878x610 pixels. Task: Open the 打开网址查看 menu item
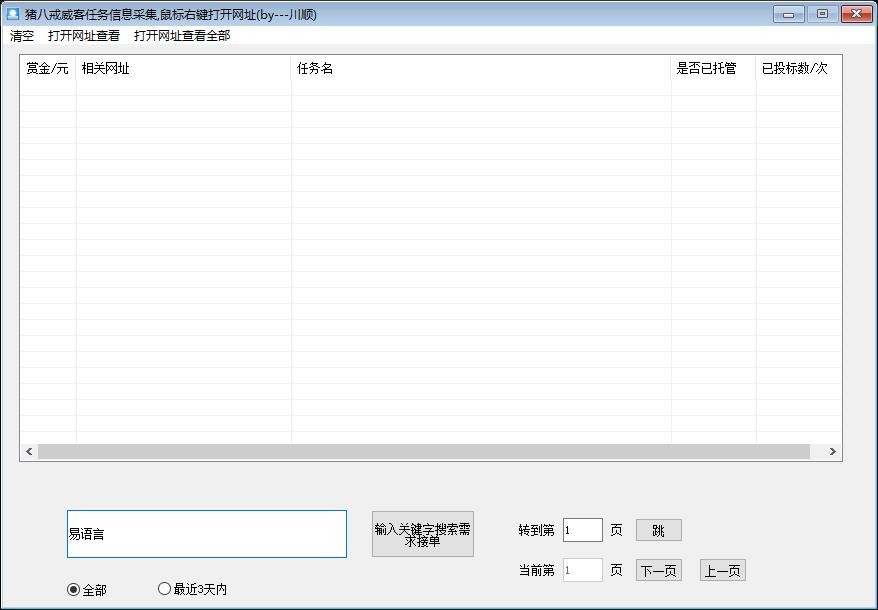point(84,36)
